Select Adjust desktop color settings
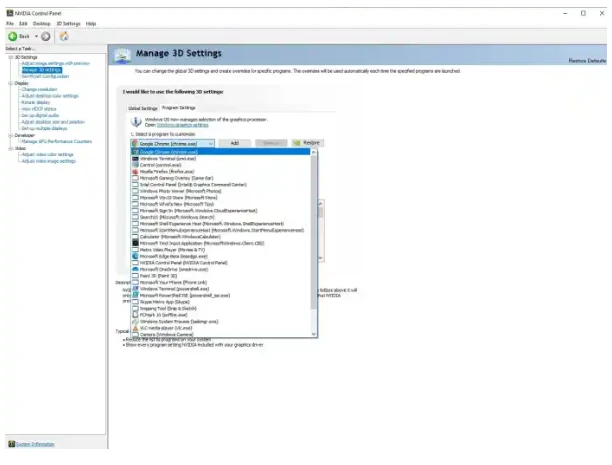The width and height of the screenshot is (612, 465). (x=50, y=96)
